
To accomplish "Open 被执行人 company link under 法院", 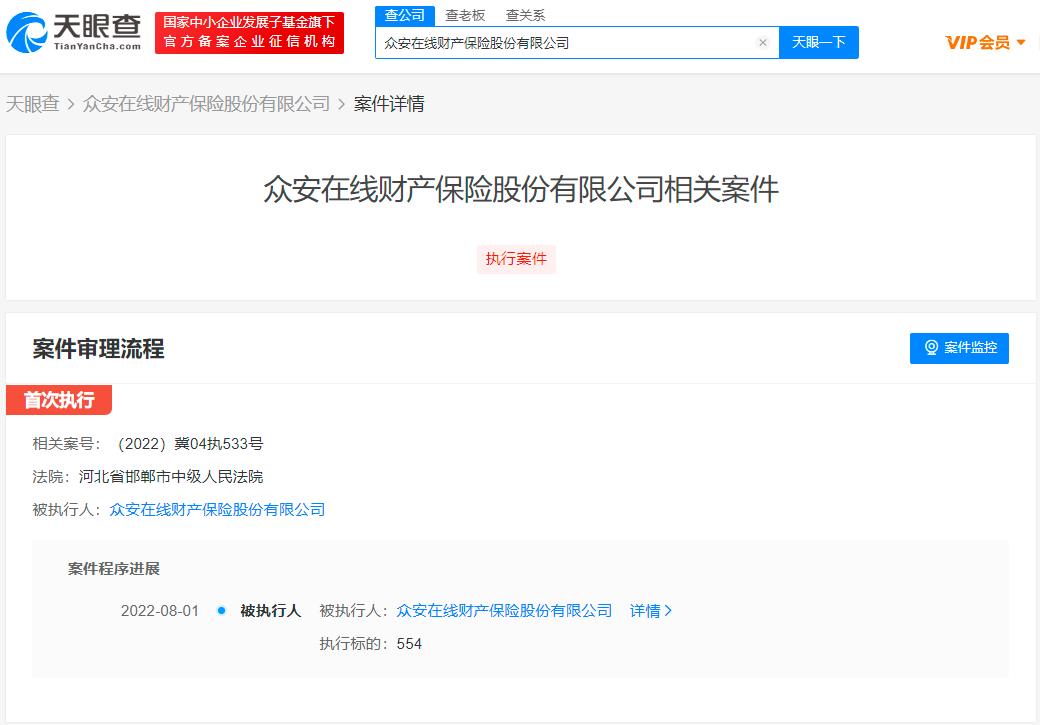I will (217, 509).
